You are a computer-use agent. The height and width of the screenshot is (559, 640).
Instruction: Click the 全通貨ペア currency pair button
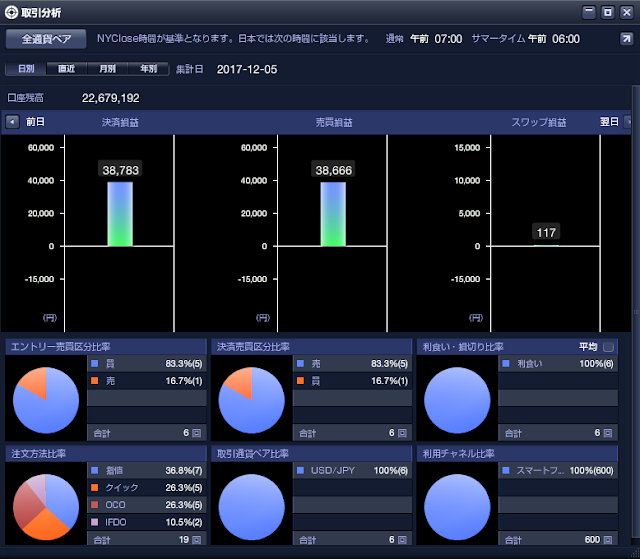click(46, 39)
